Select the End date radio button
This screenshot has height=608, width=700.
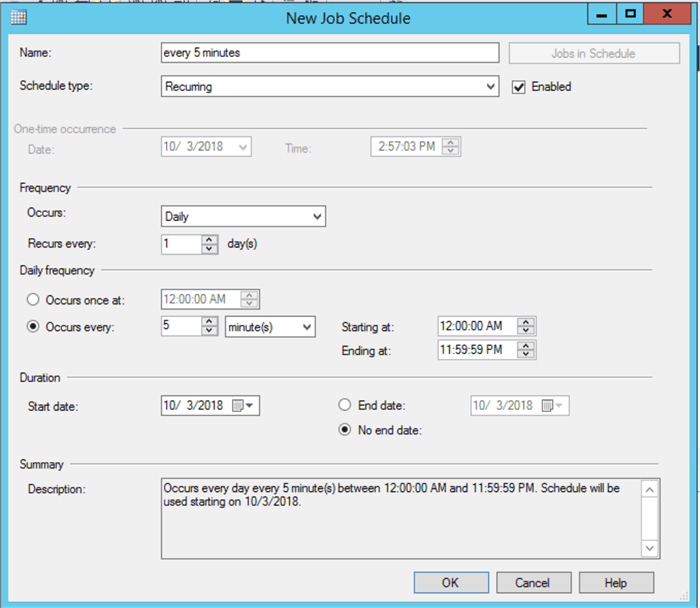346,405
